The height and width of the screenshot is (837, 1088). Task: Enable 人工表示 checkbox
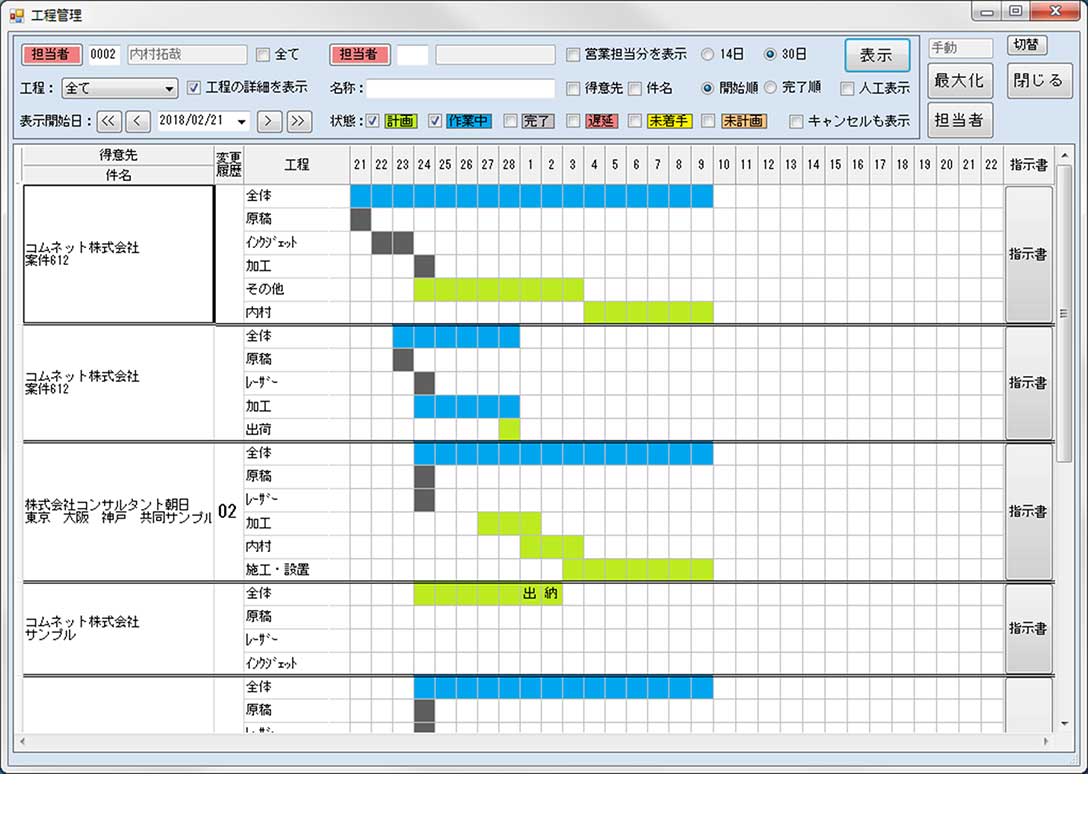tap(847, 88)
